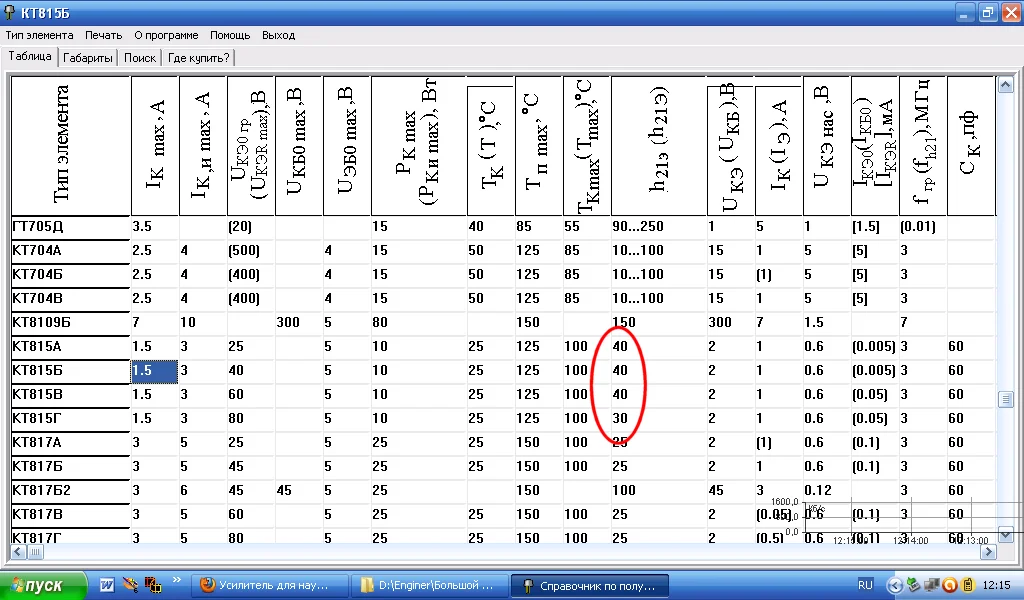The width and height of the screenshot is (1024, 600).
Task: Click the horizontal scrollbar thumb
Action: (35, 552)
